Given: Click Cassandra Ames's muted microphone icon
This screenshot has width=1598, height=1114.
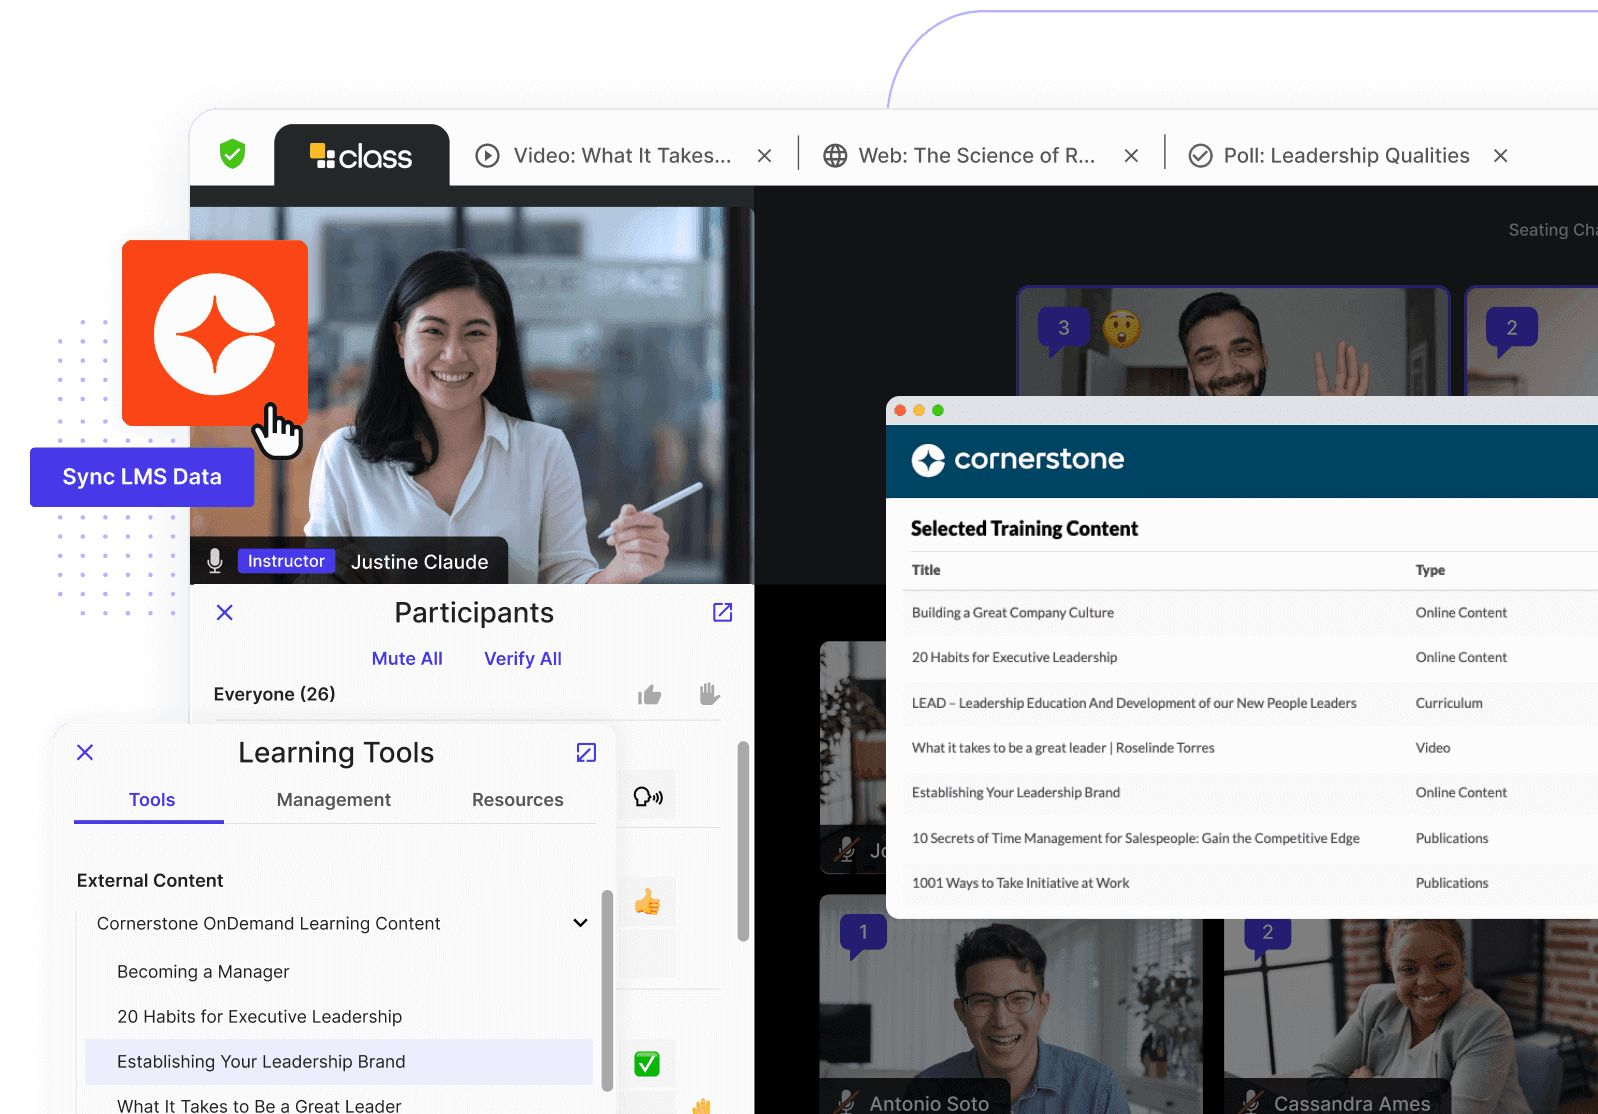Looking at the screenshot, I should pos(1251,1101).
